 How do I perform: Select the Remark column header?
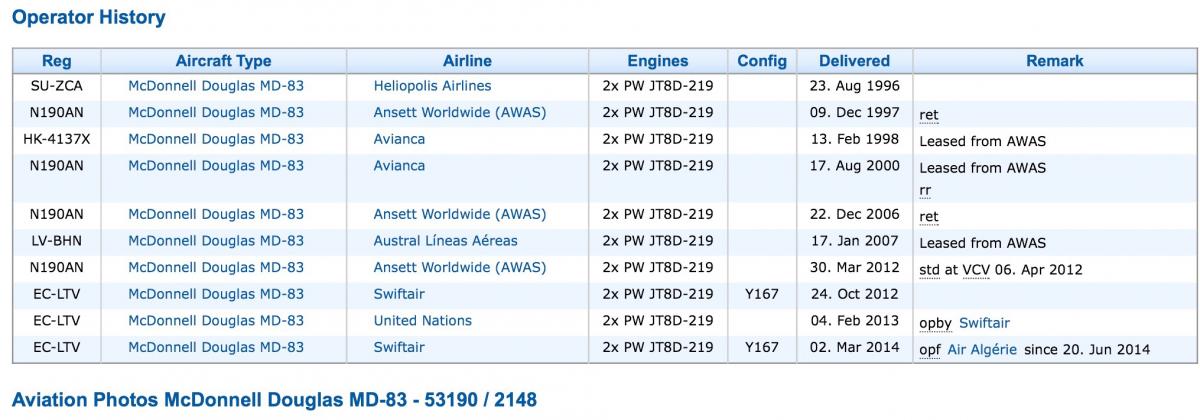tap(1054, 61)
